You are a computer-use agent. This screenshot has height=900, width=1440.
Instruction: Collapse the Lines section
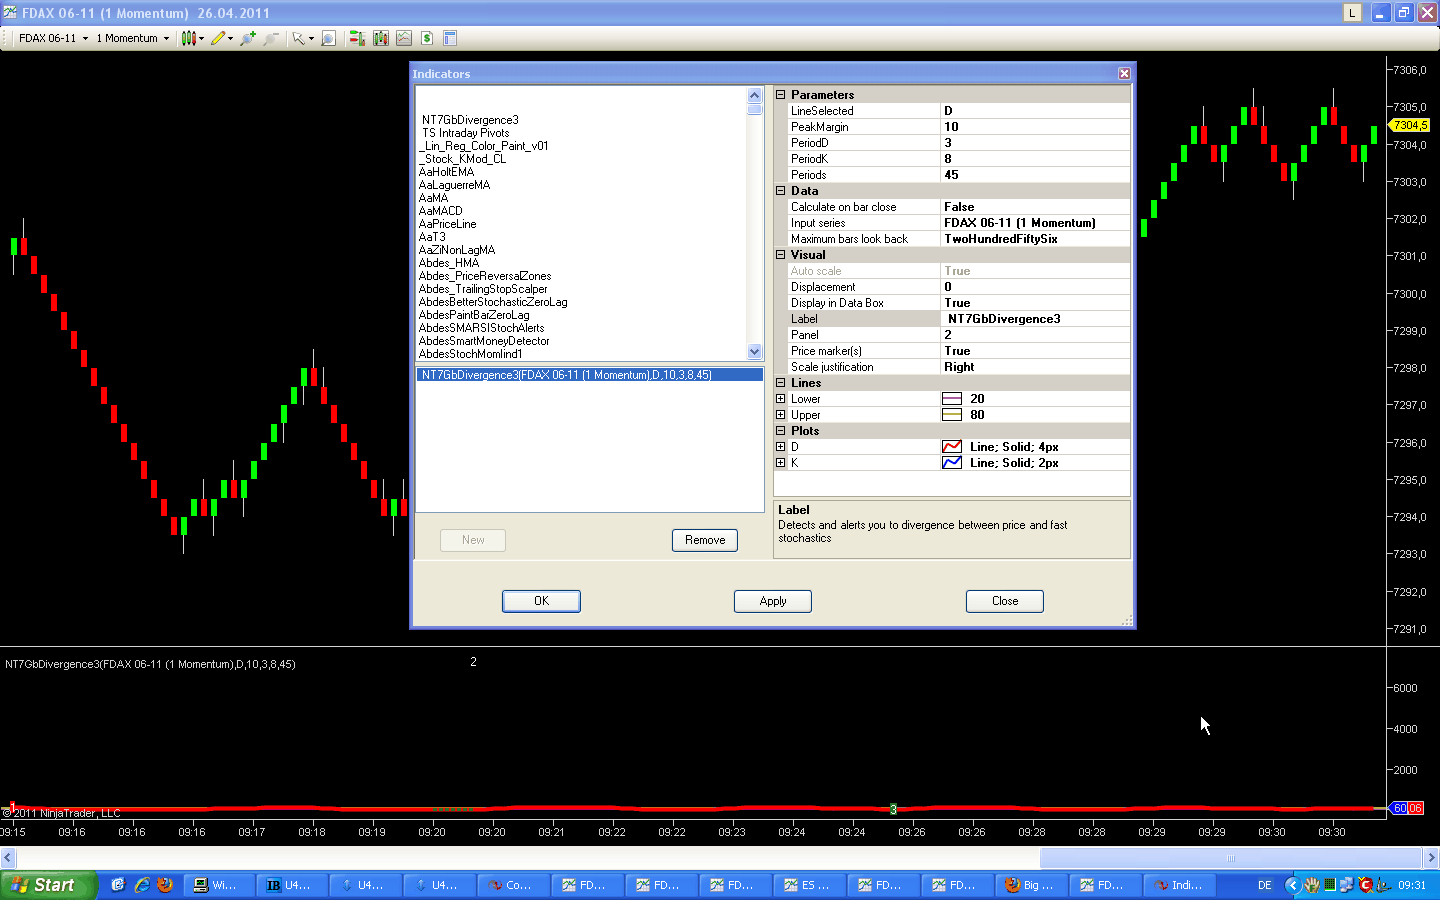coord(781,383)
